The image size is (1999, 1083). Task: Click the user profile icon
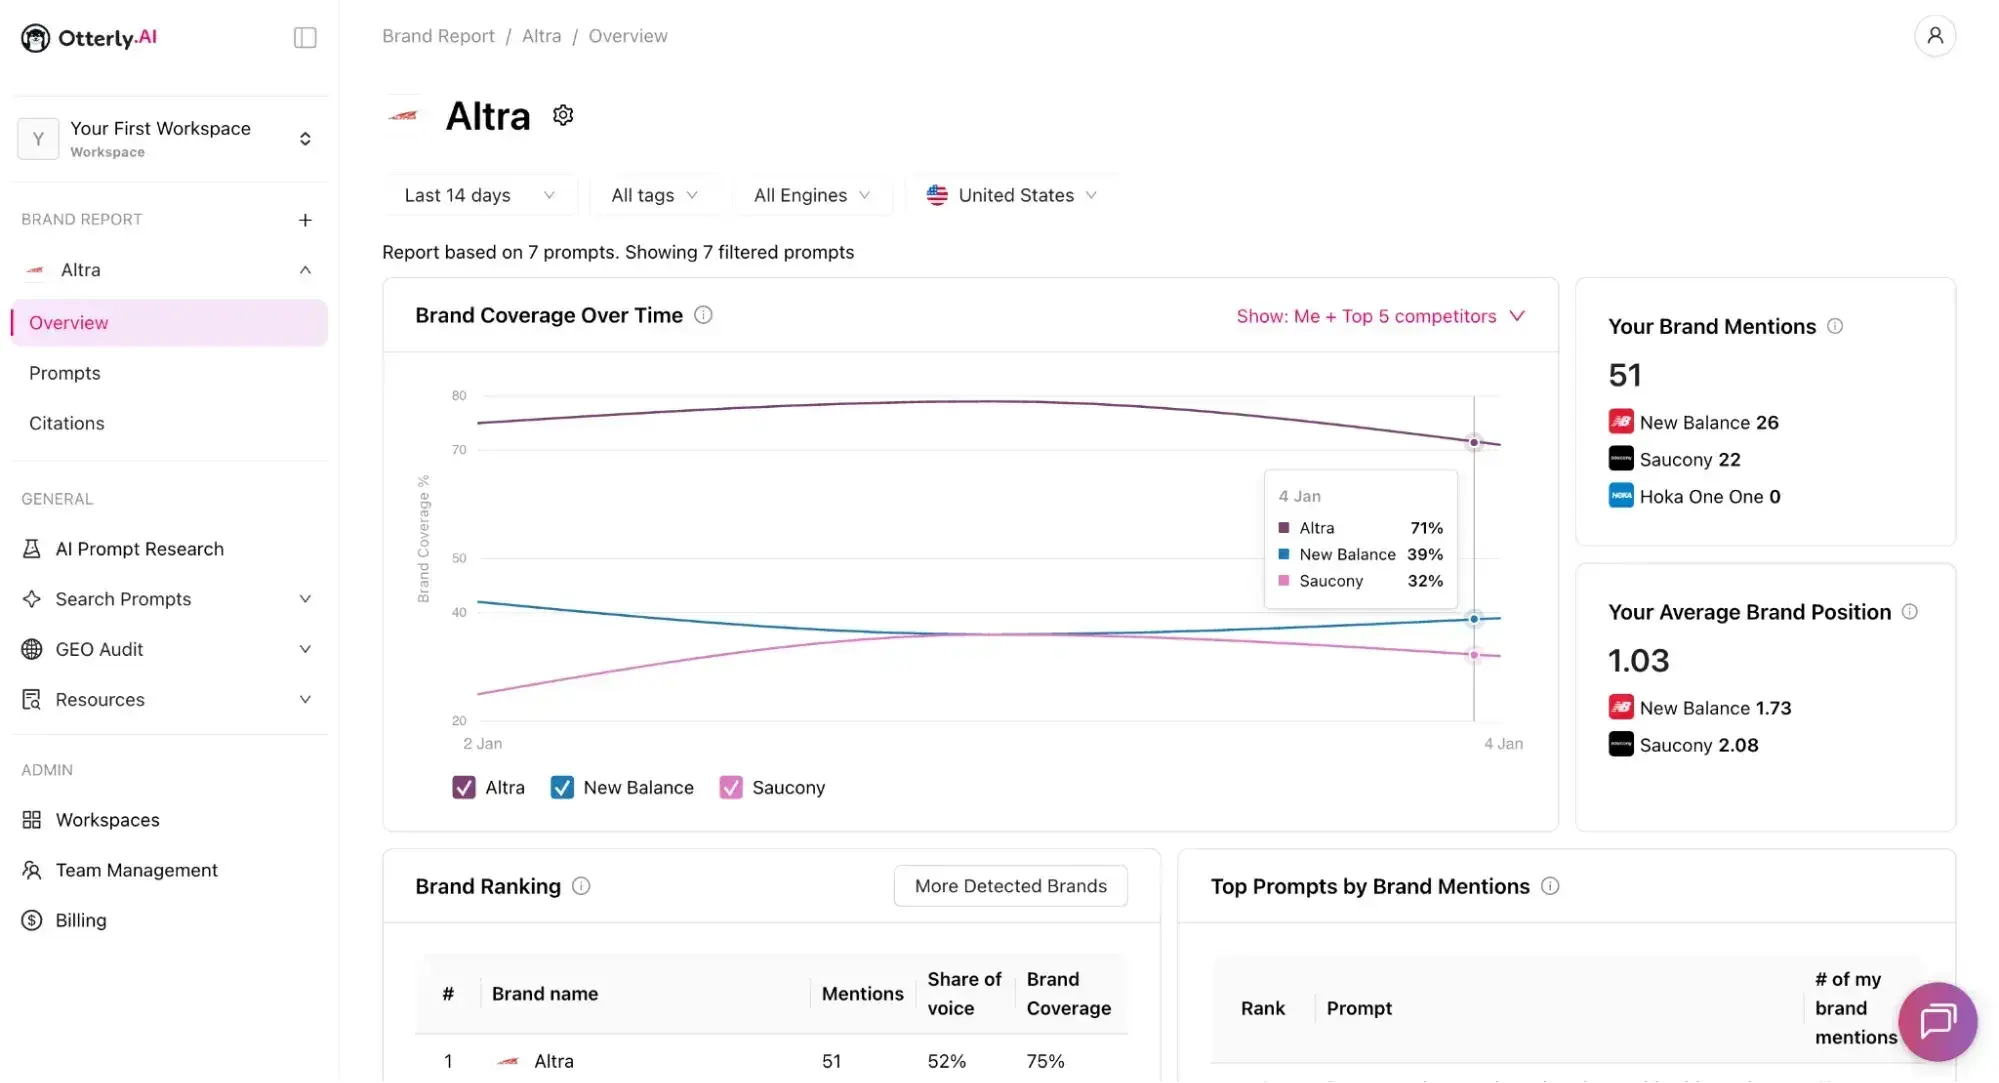pyautogui.click(x=1936, y=35)
